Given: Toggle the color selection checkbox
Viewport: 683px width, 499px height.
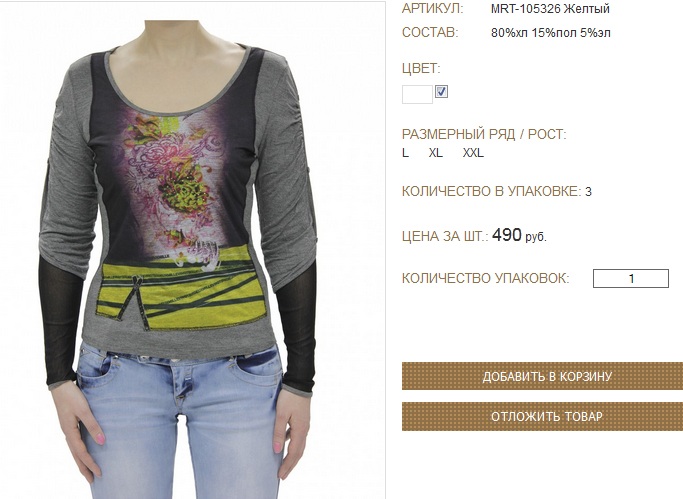Looking at the screenshot, I should [x=441, y=92].
